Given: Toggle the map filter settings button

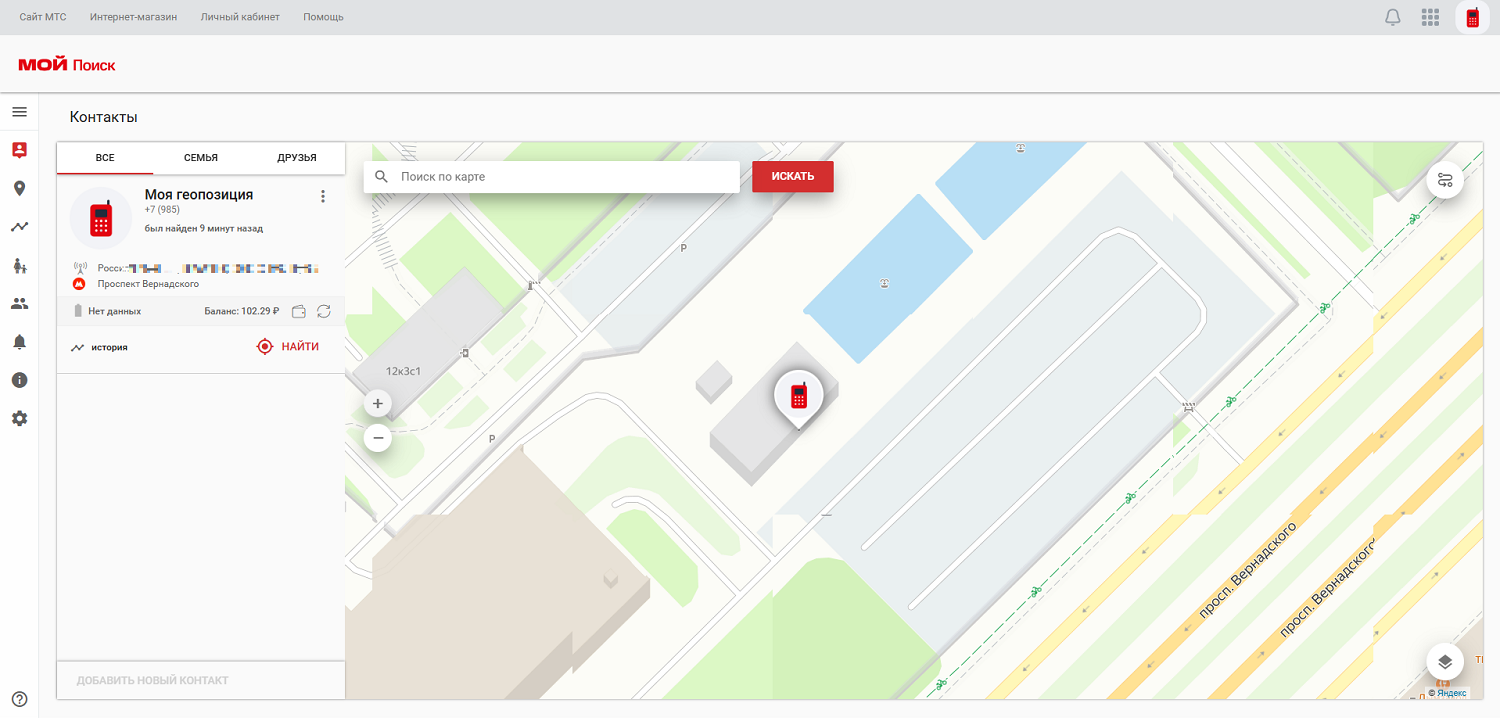Looking at the screenshot, I should tap(1444, 181).
